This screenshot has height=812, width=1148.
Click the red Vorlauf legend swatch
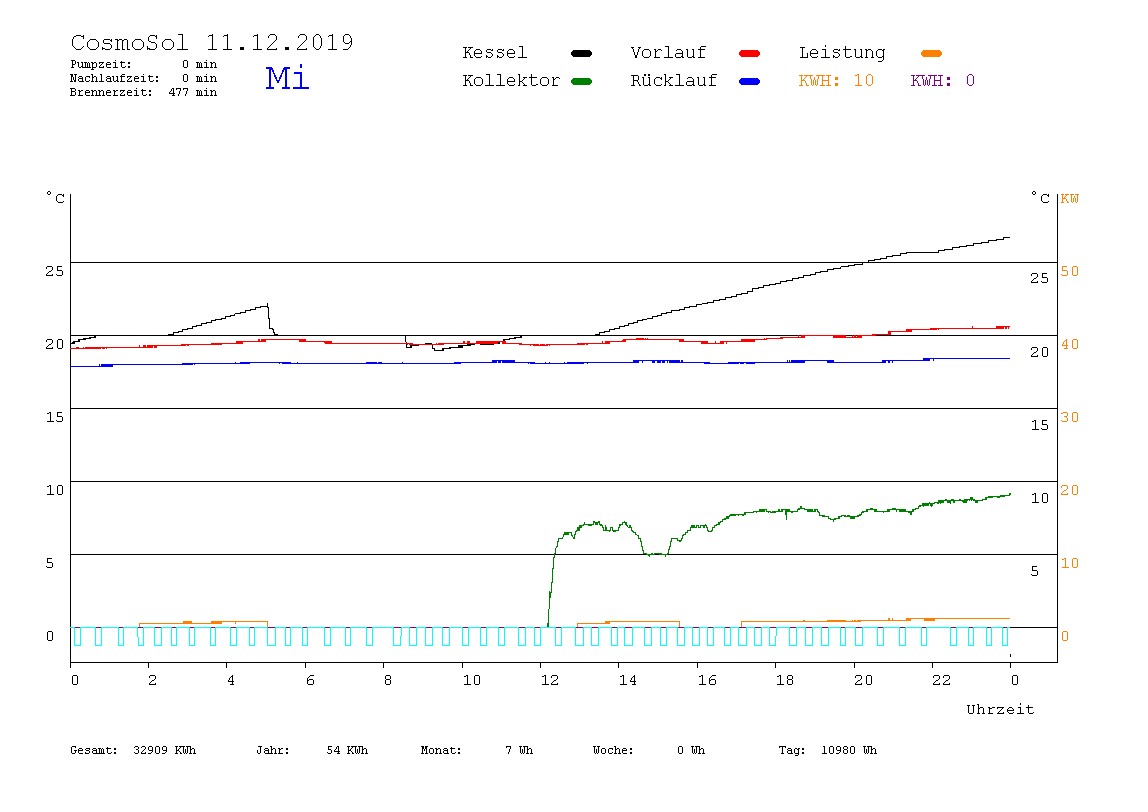tap(750, 53)
